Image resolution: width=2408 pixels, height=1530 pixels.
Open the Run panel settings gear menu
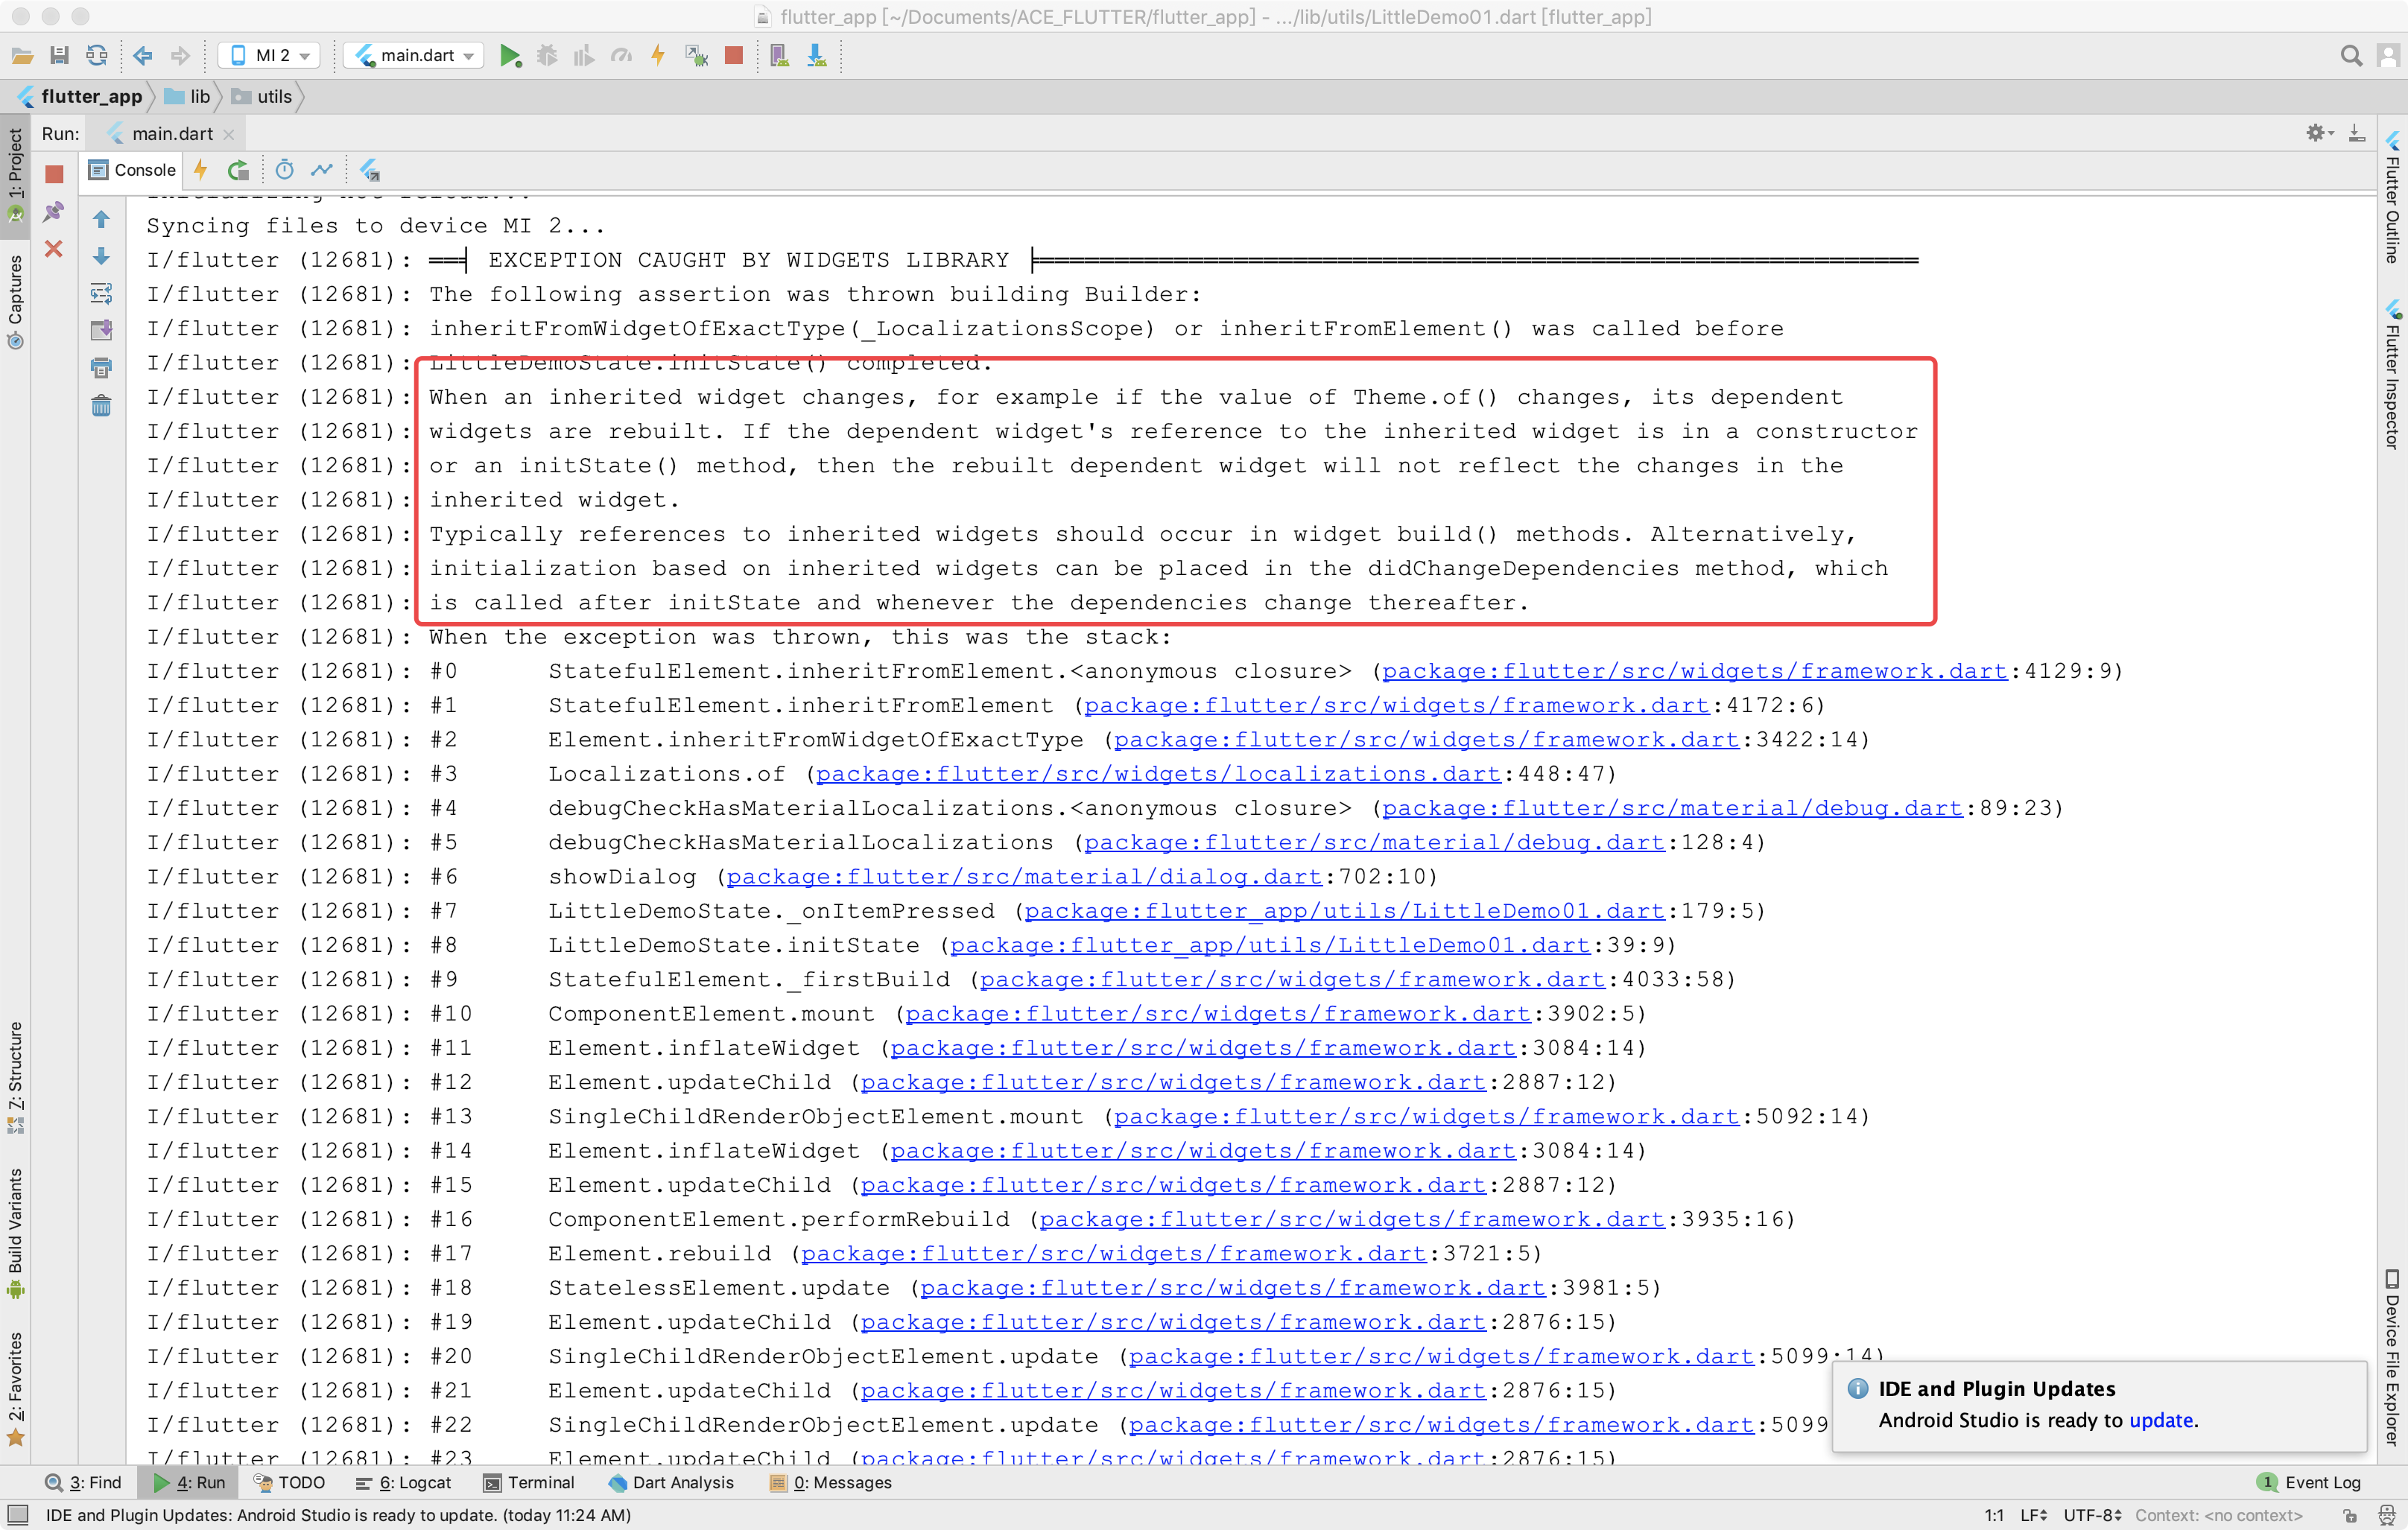coord(2318,132)
